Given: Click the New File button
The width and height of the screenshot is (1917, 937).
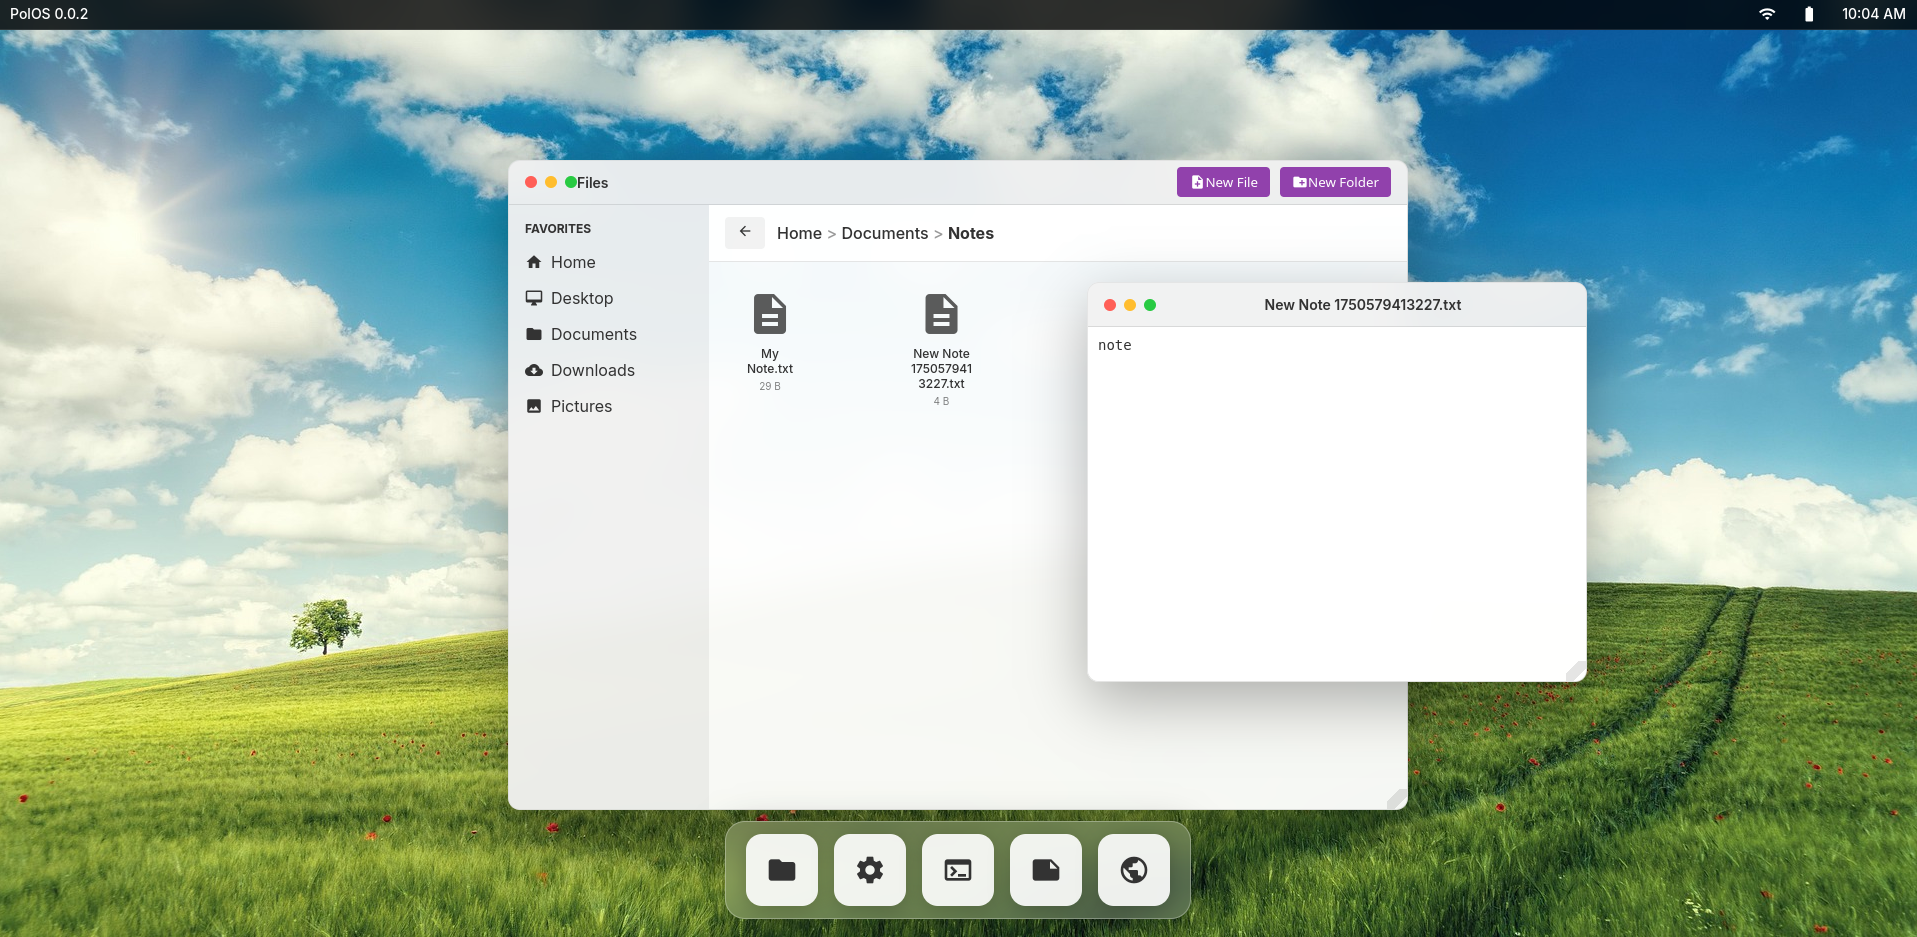Looking at the screenshot, I should coord(1223,182).
